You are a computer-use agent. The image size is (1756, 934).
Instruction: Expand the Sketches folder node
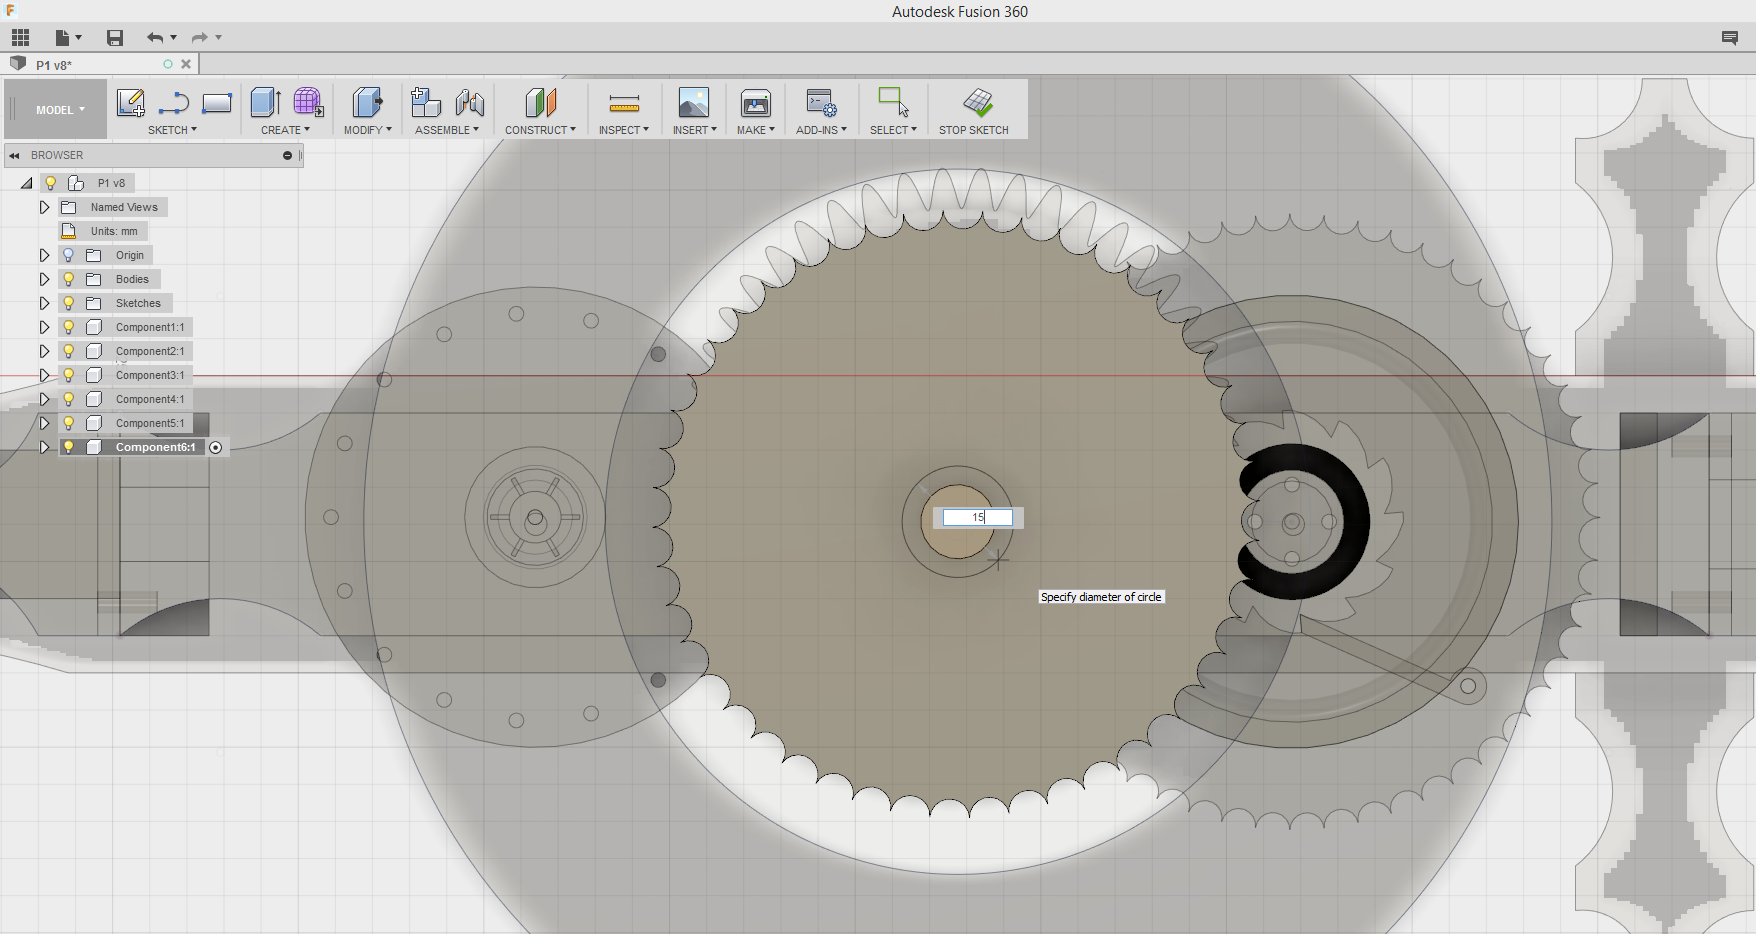pyautogui.click(x=44, y=303)
